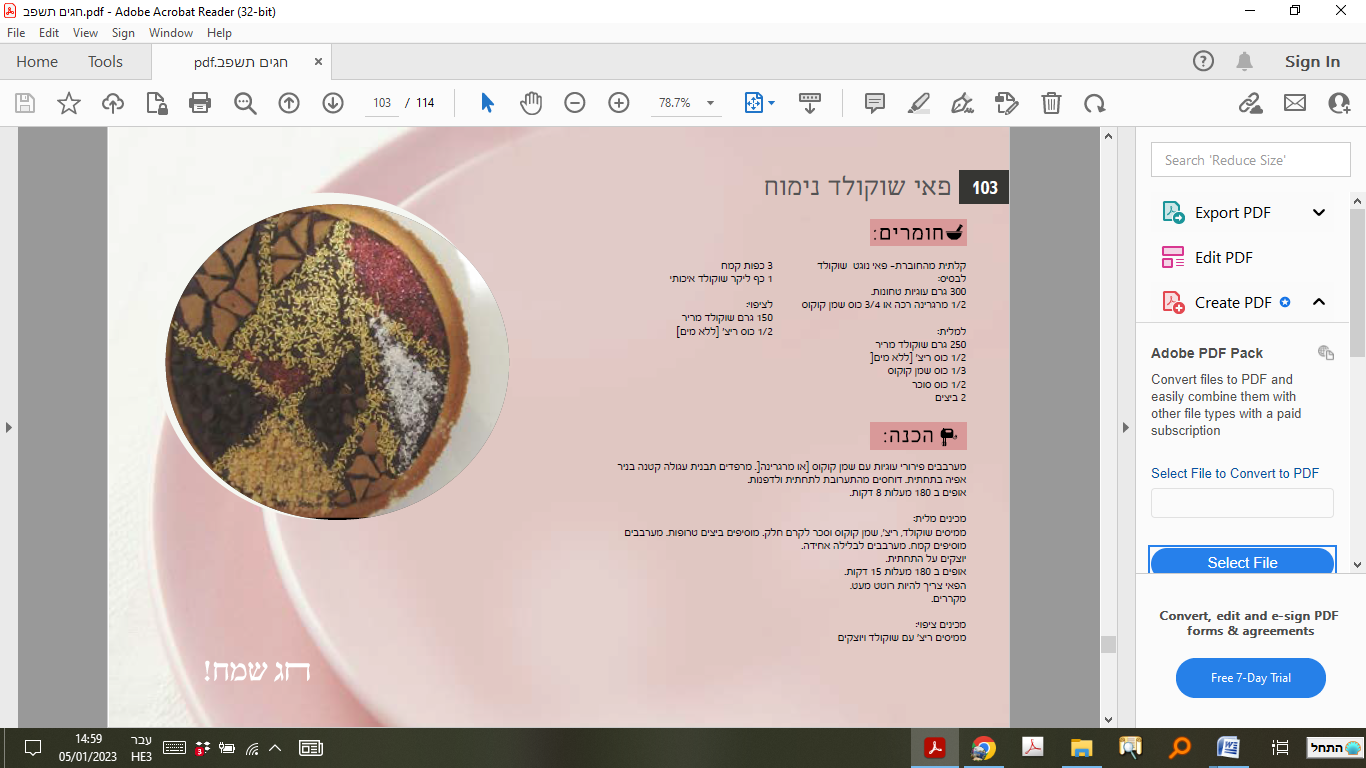This screenshot has width=1366, height=768.
Task: Print the PDF with the printer icon
Action: point(200,103)
